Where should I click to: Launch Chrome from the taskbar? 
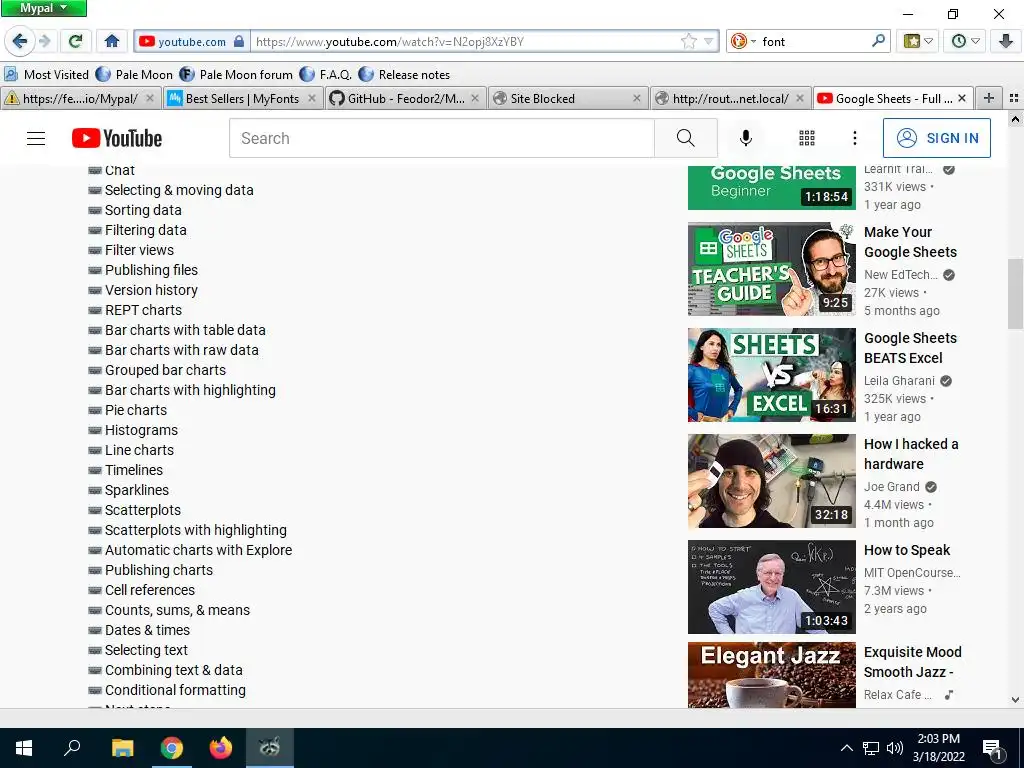[172, 748]
